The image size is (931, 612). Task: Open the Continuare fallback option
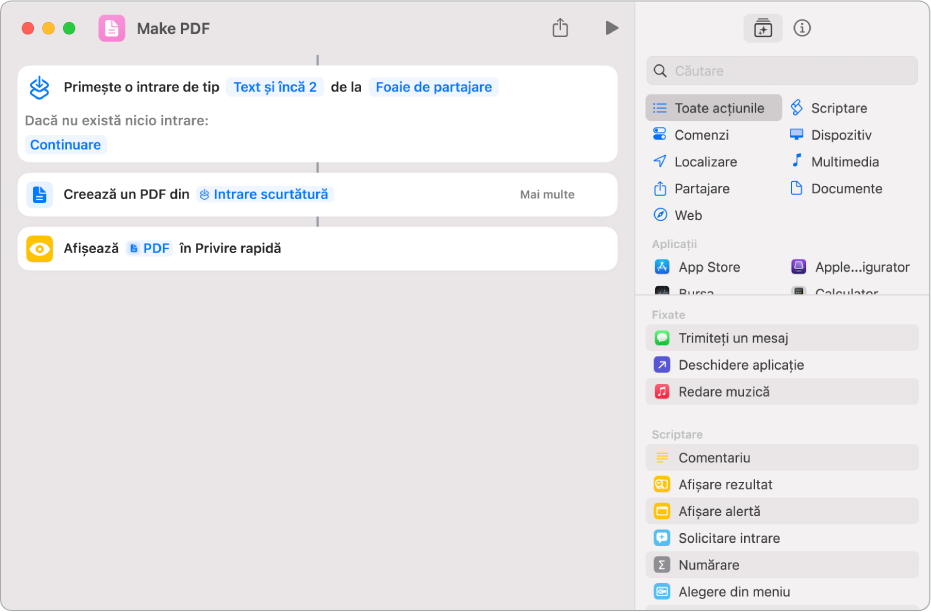pos(65,145)
